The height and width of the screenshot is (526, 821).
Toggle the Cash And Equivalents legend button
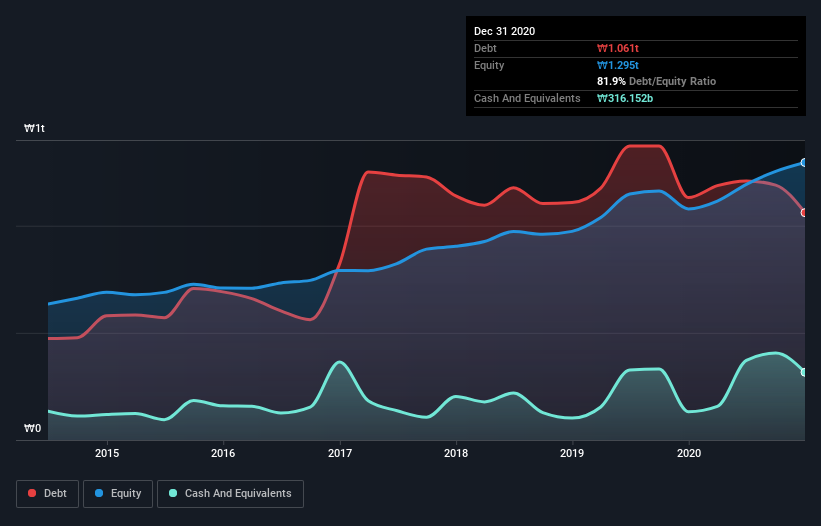pyautogui.click(x=230, y=494)
